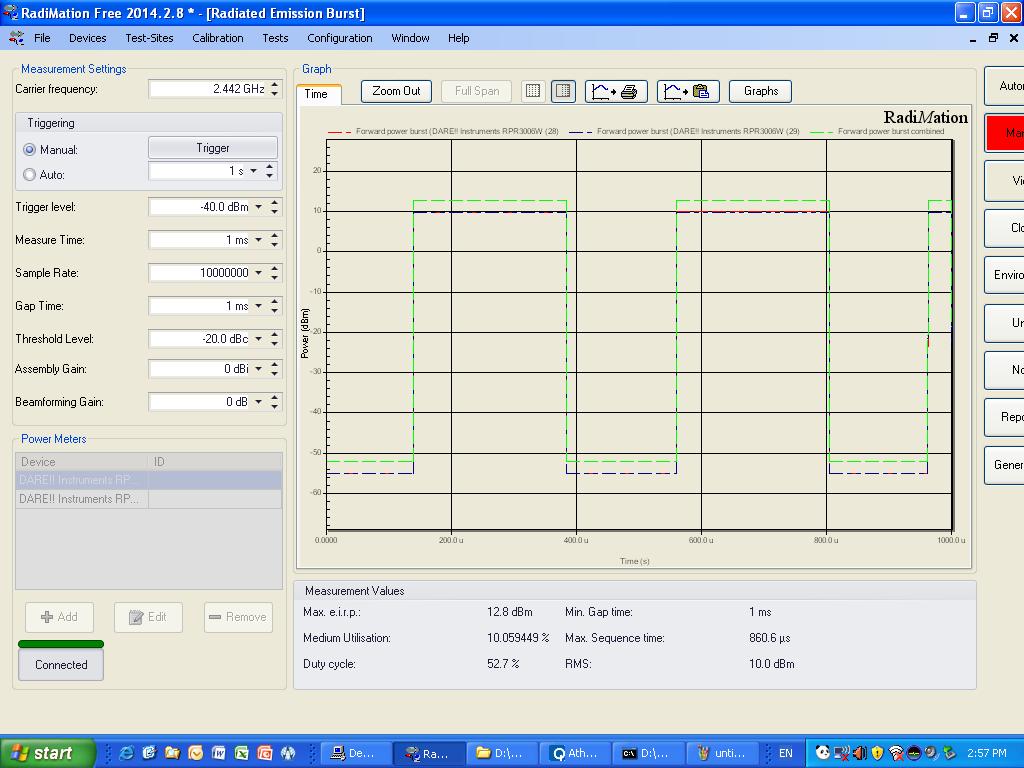
Task: Click the Threshold Level input field
Action: coord(200,339)
